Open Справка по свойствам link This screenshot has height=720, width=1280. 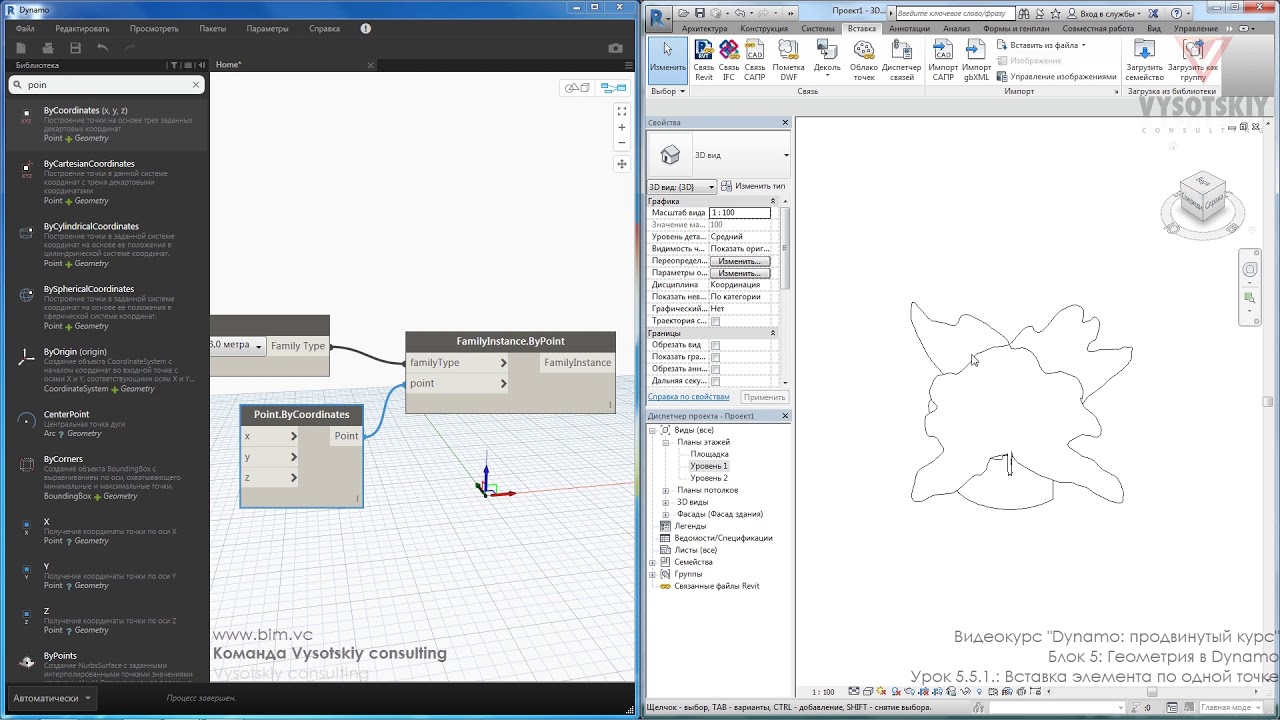[x=688, y=397]
